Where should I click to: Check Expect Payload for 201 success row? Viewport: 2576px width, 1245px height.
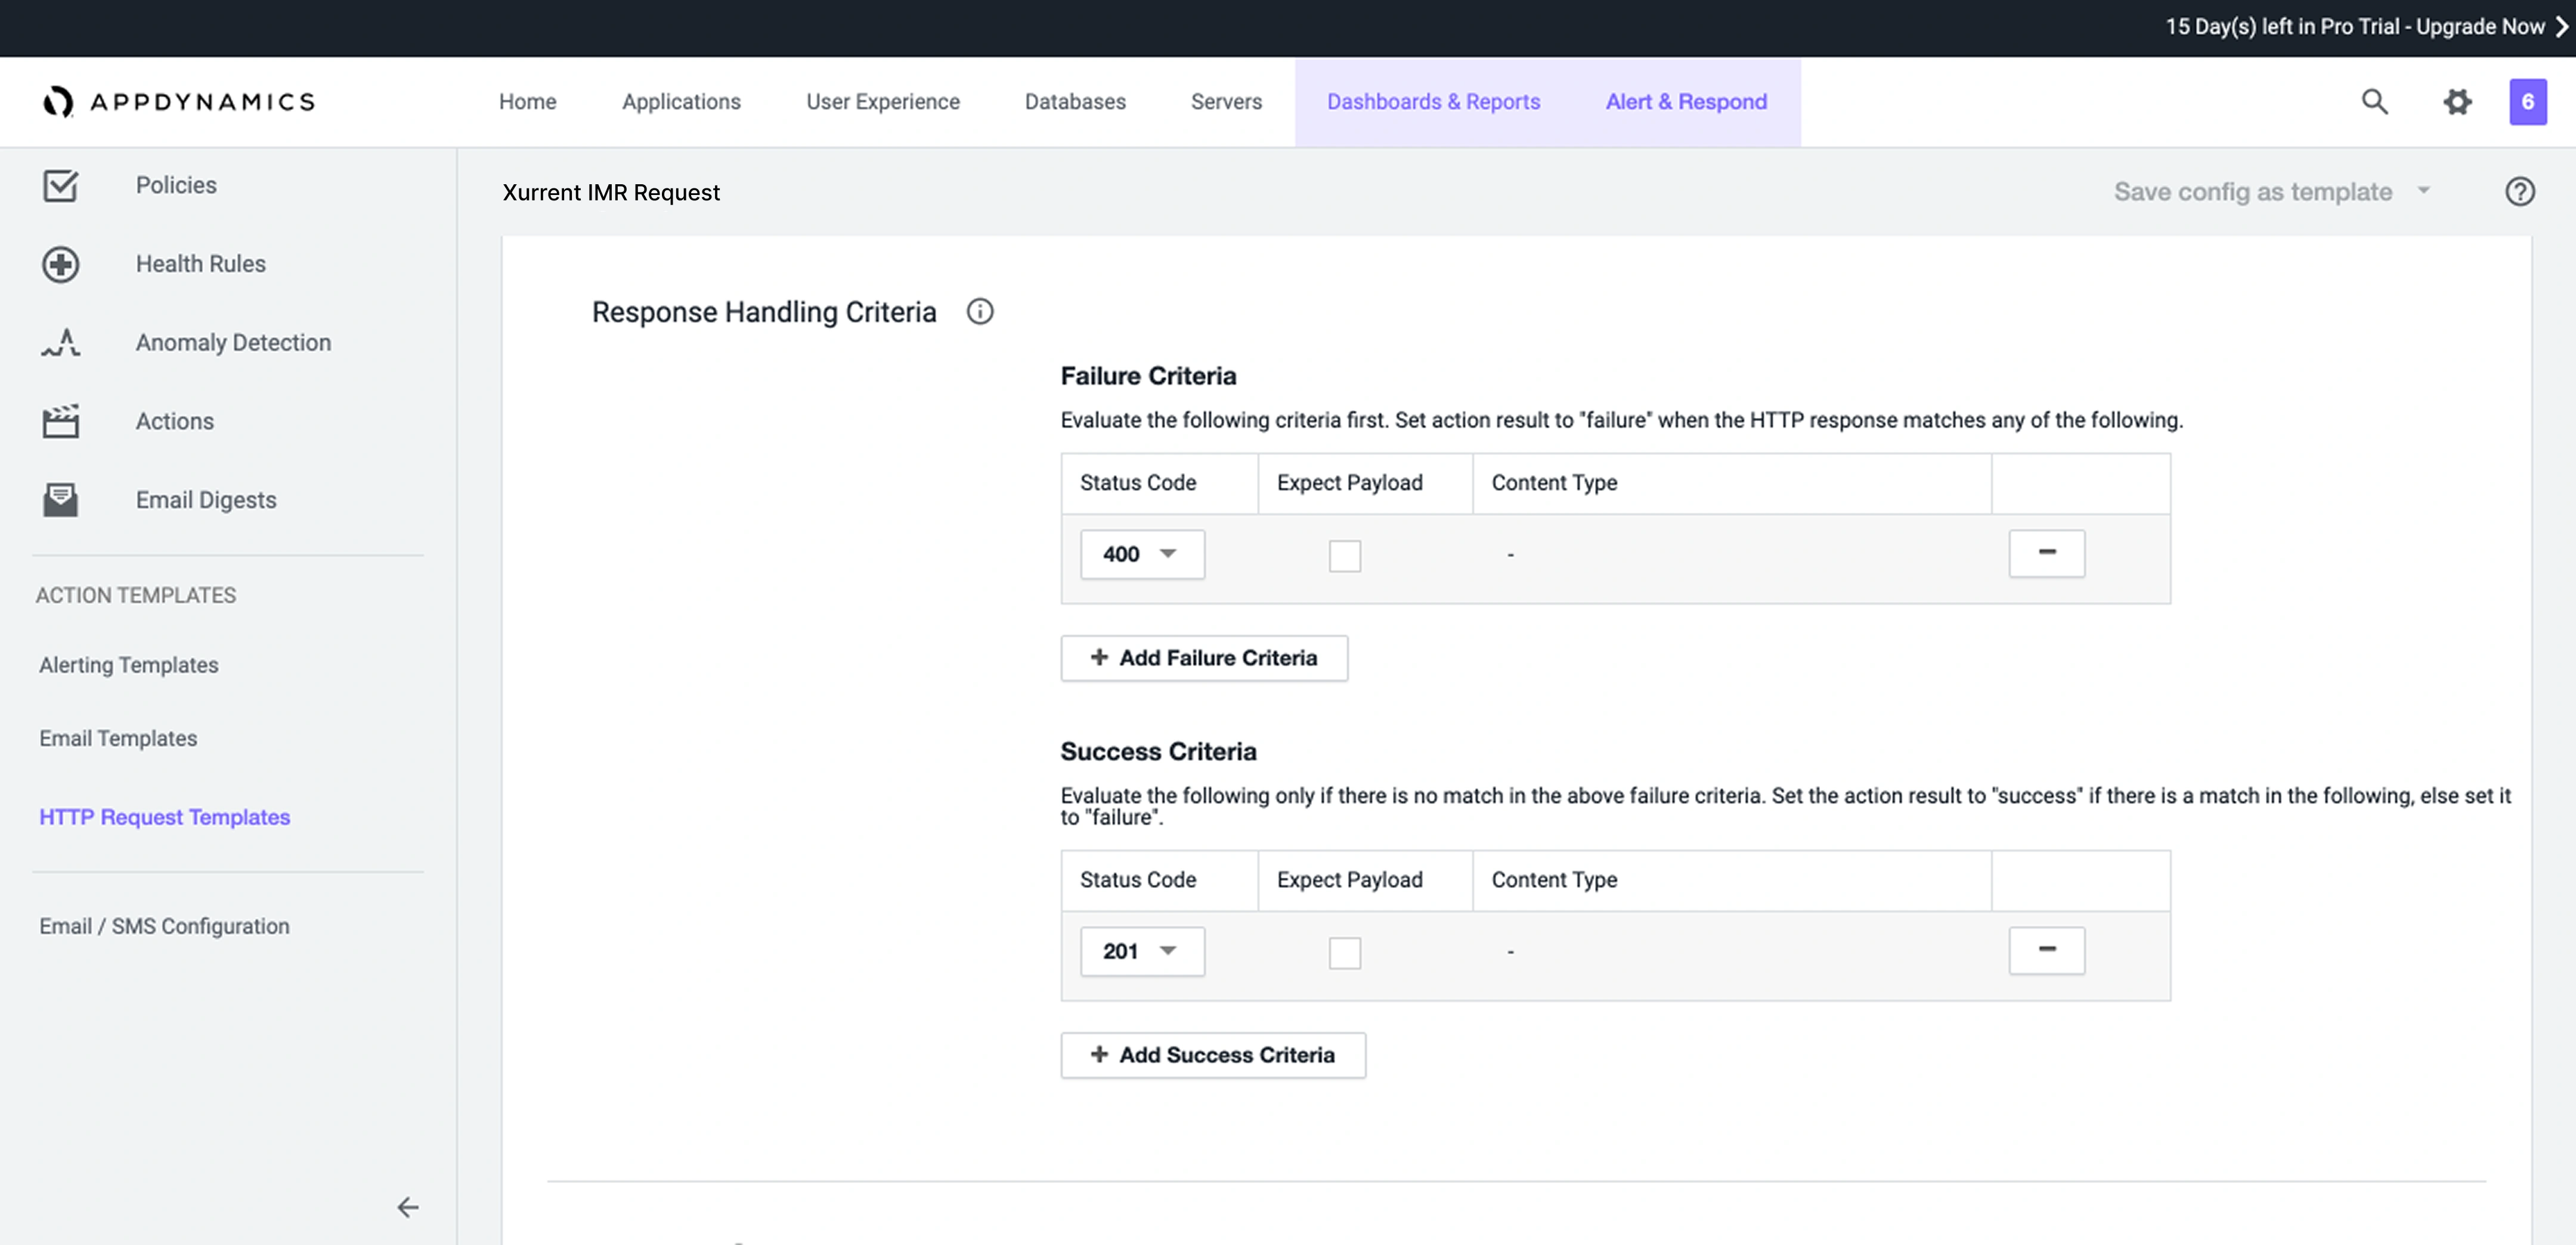(x=1344, y=953)
